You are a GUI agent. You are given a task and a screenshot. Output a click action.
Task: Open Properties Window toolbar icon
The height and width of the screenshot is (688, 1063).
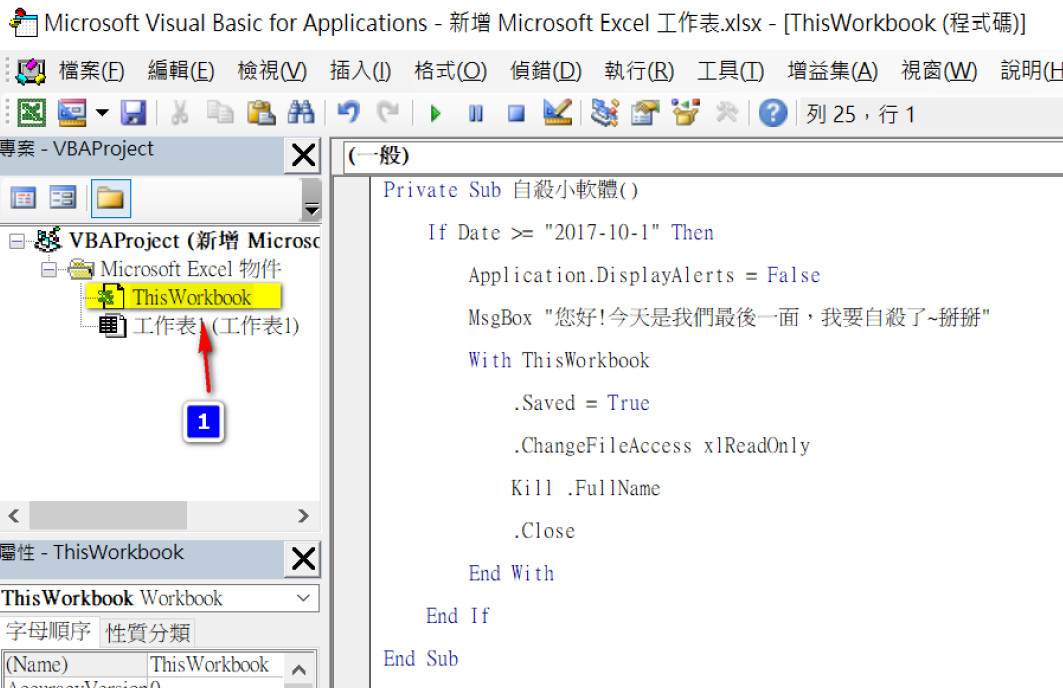645,113
